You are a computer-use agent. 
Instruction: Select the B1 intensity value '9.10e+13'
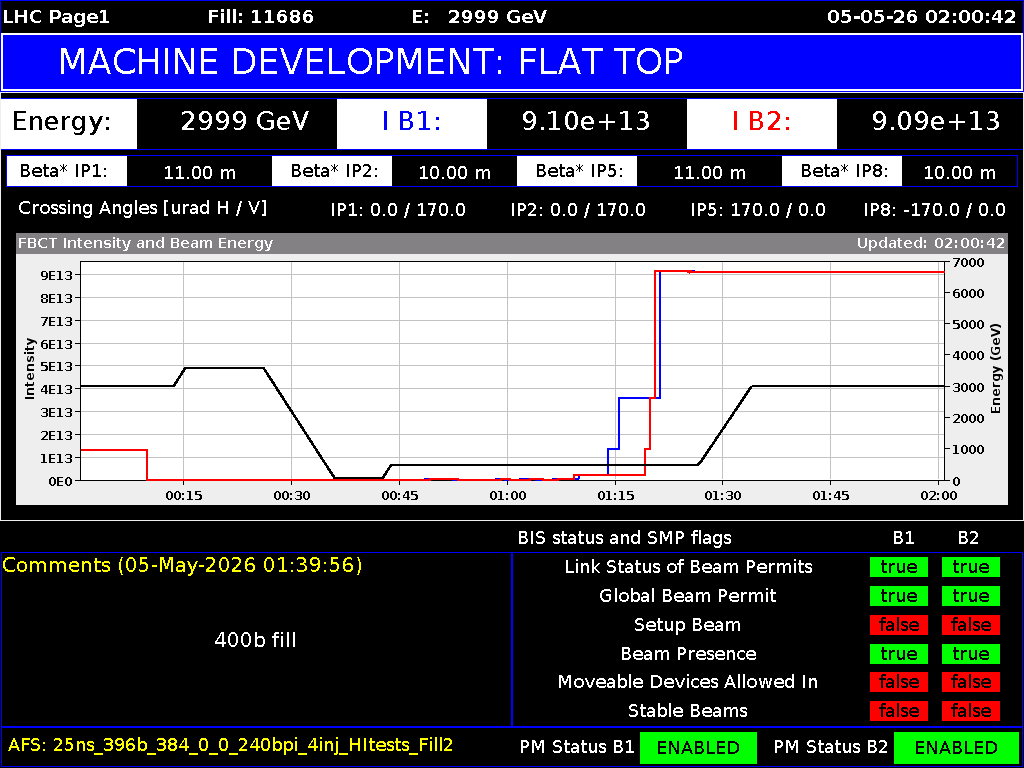586,122
